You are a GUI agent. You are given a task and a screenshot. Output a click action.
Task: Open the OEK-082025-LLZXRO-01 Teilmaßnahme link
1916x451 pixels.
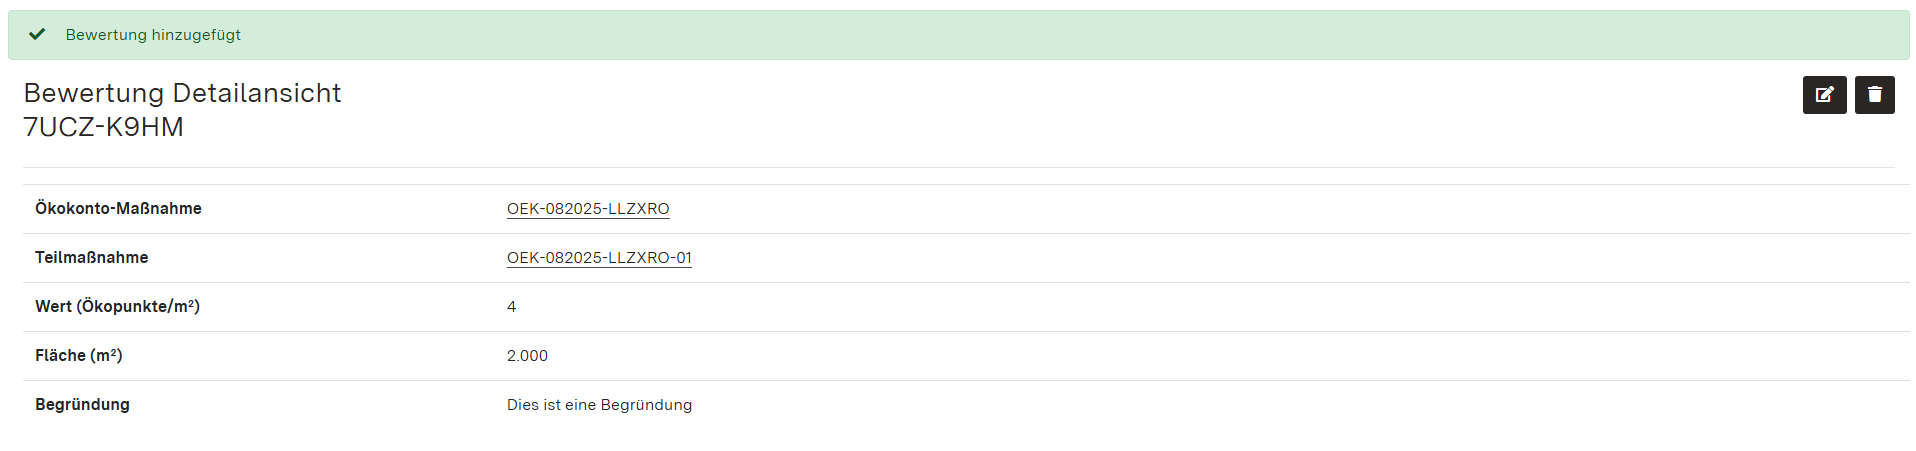[x=599, y=258]
